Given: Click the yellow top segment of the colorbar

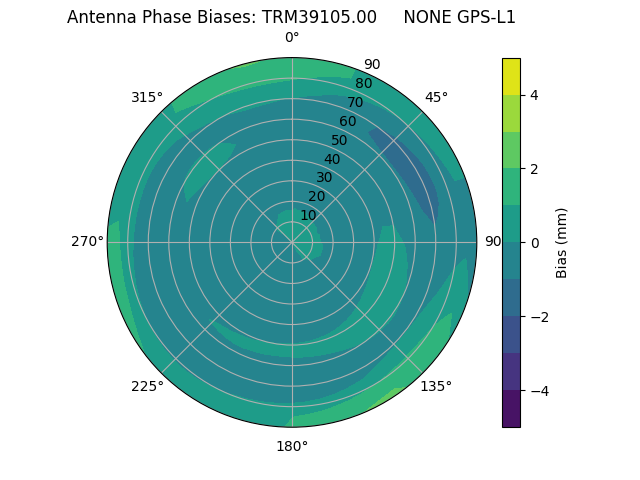Looking at the screenshot, I should (511, 77).
